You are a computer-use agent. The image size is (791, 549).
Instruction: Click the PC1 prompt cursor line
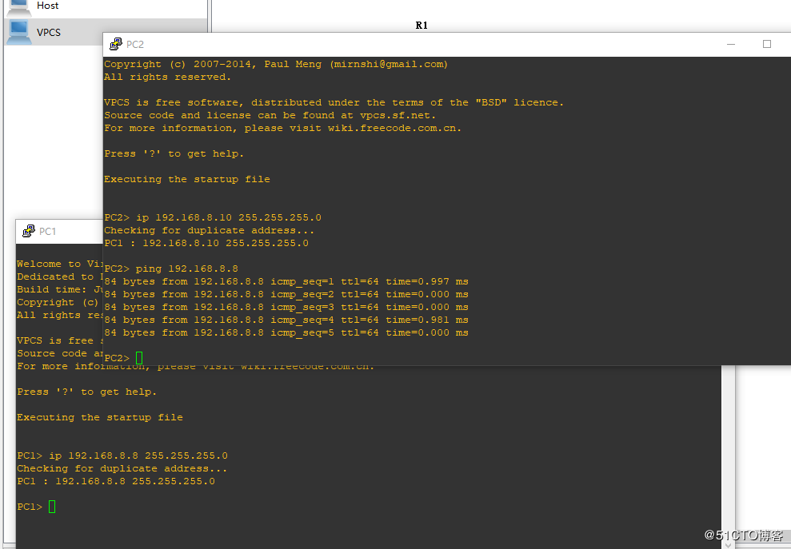pyautogui.click(x=36, y=506)
